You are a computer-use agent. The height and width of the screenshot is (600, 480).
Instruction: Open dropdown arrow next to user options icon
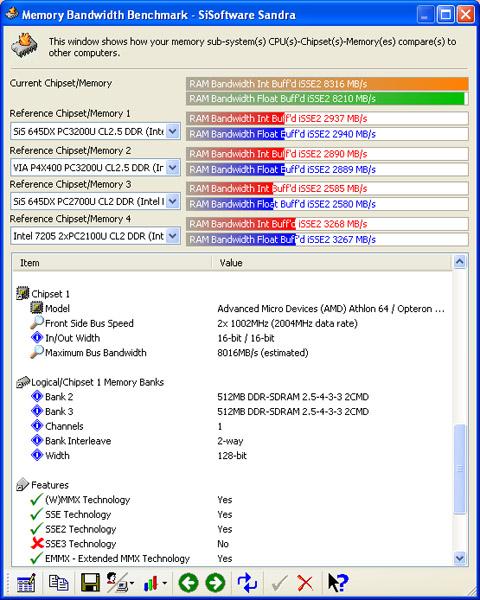(132, 584)
